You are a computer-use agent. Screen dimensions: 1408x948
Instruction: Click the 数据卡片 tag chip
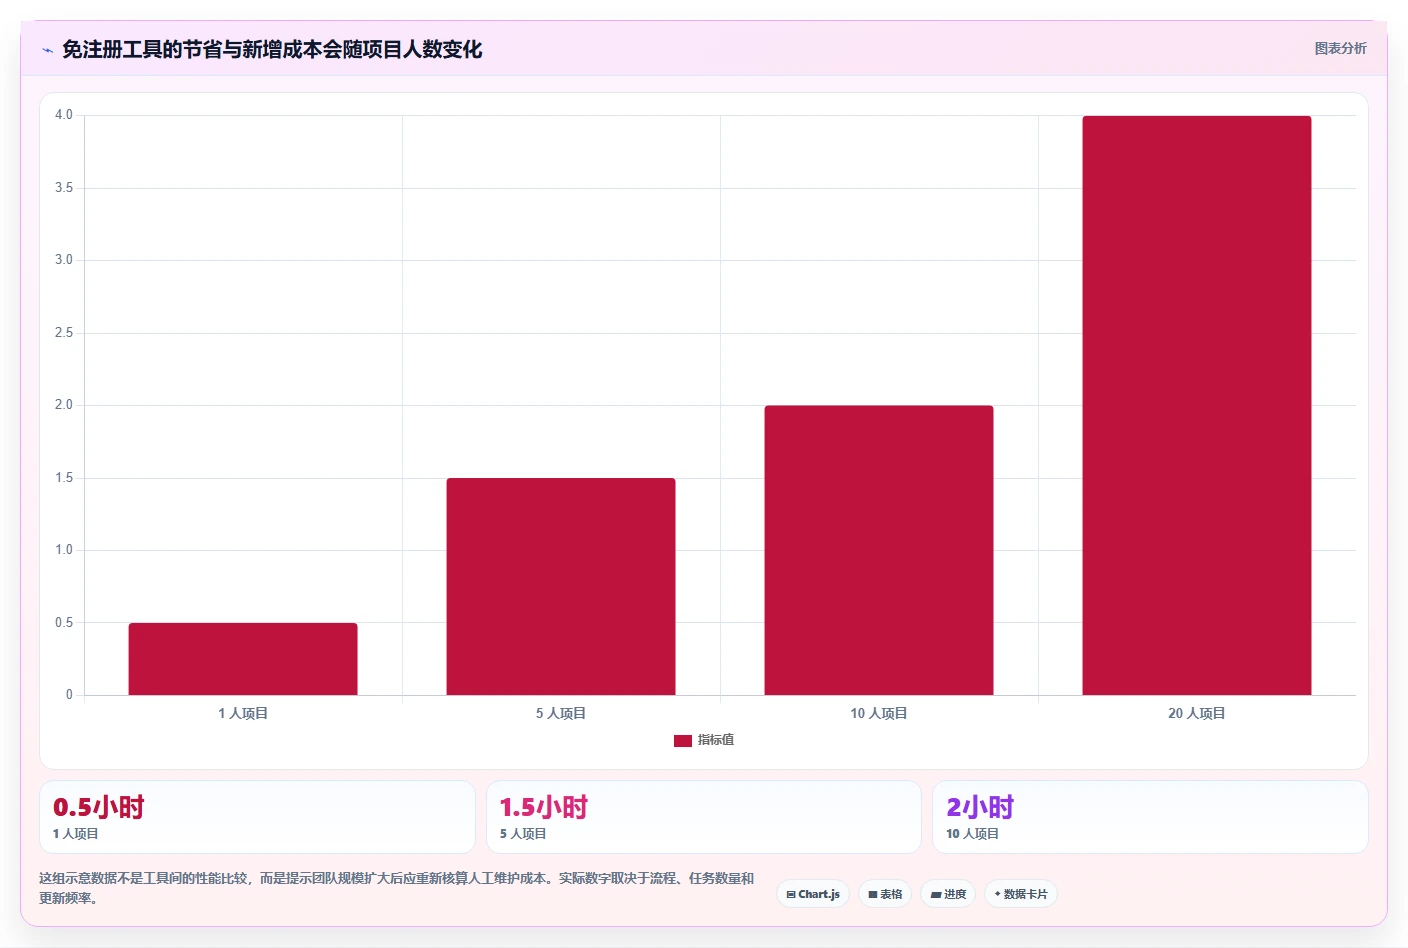[x=1021, y=894]
